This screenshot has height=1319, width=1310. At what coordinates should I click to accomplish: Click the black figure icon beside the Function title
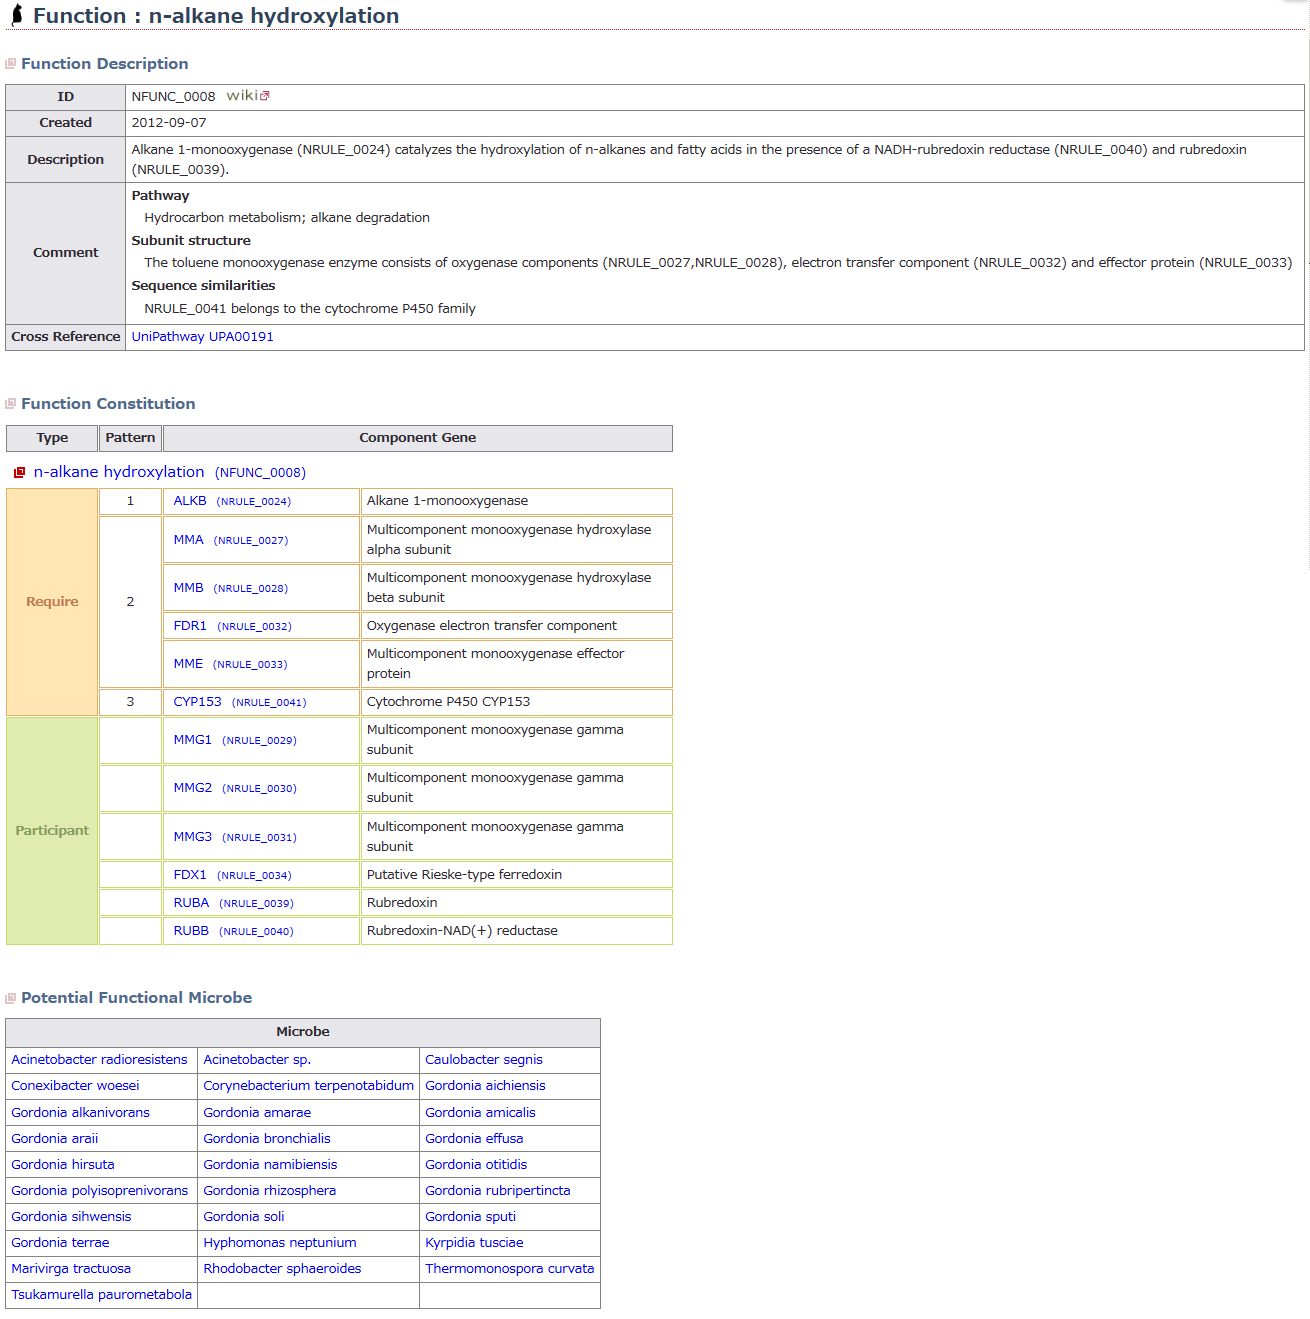pos(16,15)
